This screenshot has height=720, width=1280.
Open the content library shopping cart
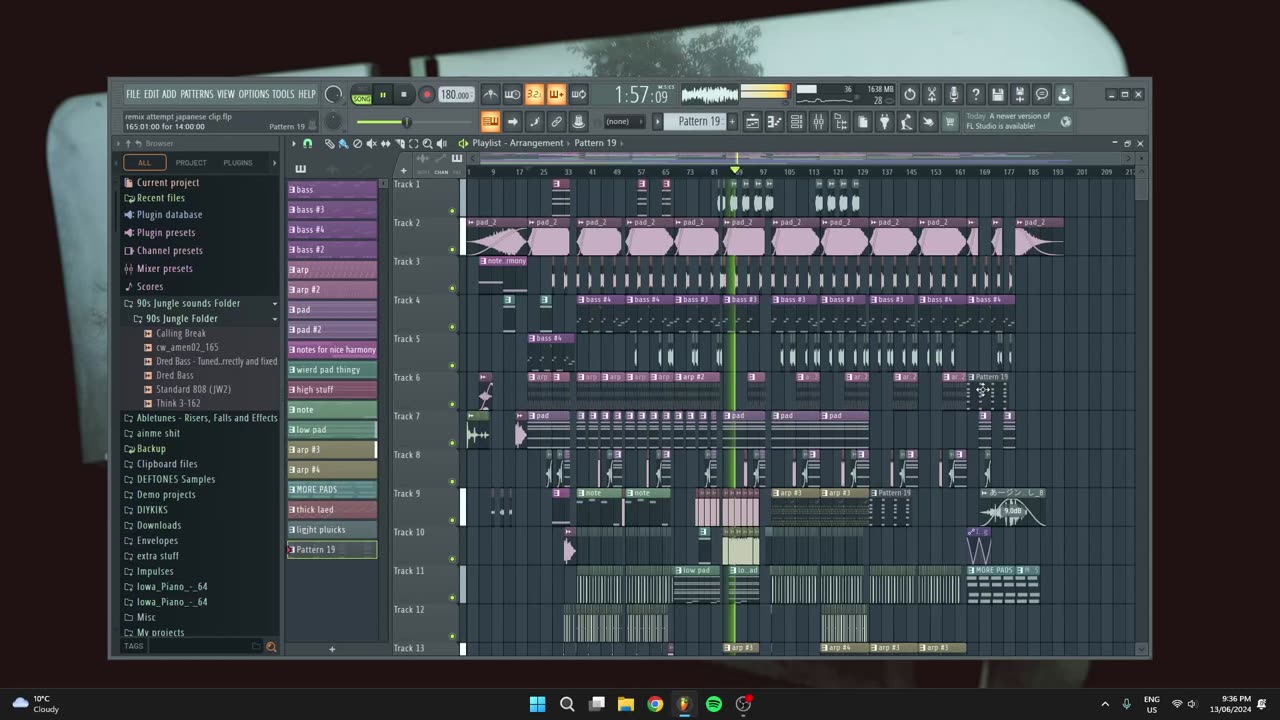pyautogui.click(x=950, y=122)
